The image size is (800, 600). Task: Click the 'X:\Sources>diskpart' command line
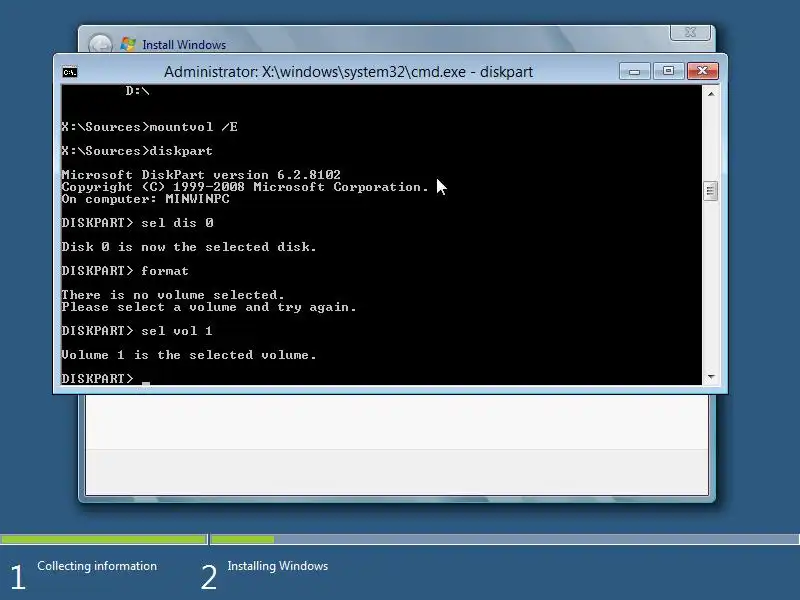pyautogui.click(x=137, y=151)
